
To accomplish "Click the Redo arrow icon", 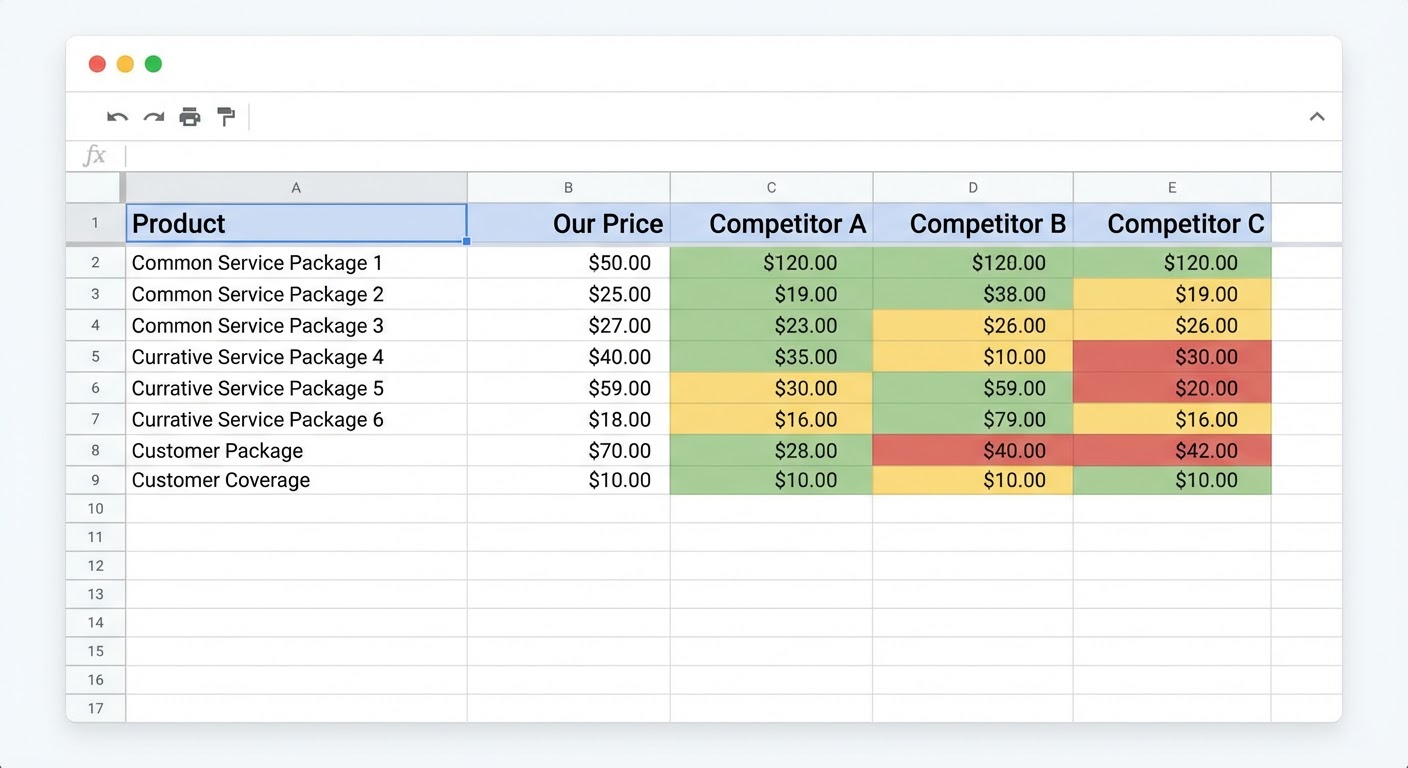I will 153,117.
